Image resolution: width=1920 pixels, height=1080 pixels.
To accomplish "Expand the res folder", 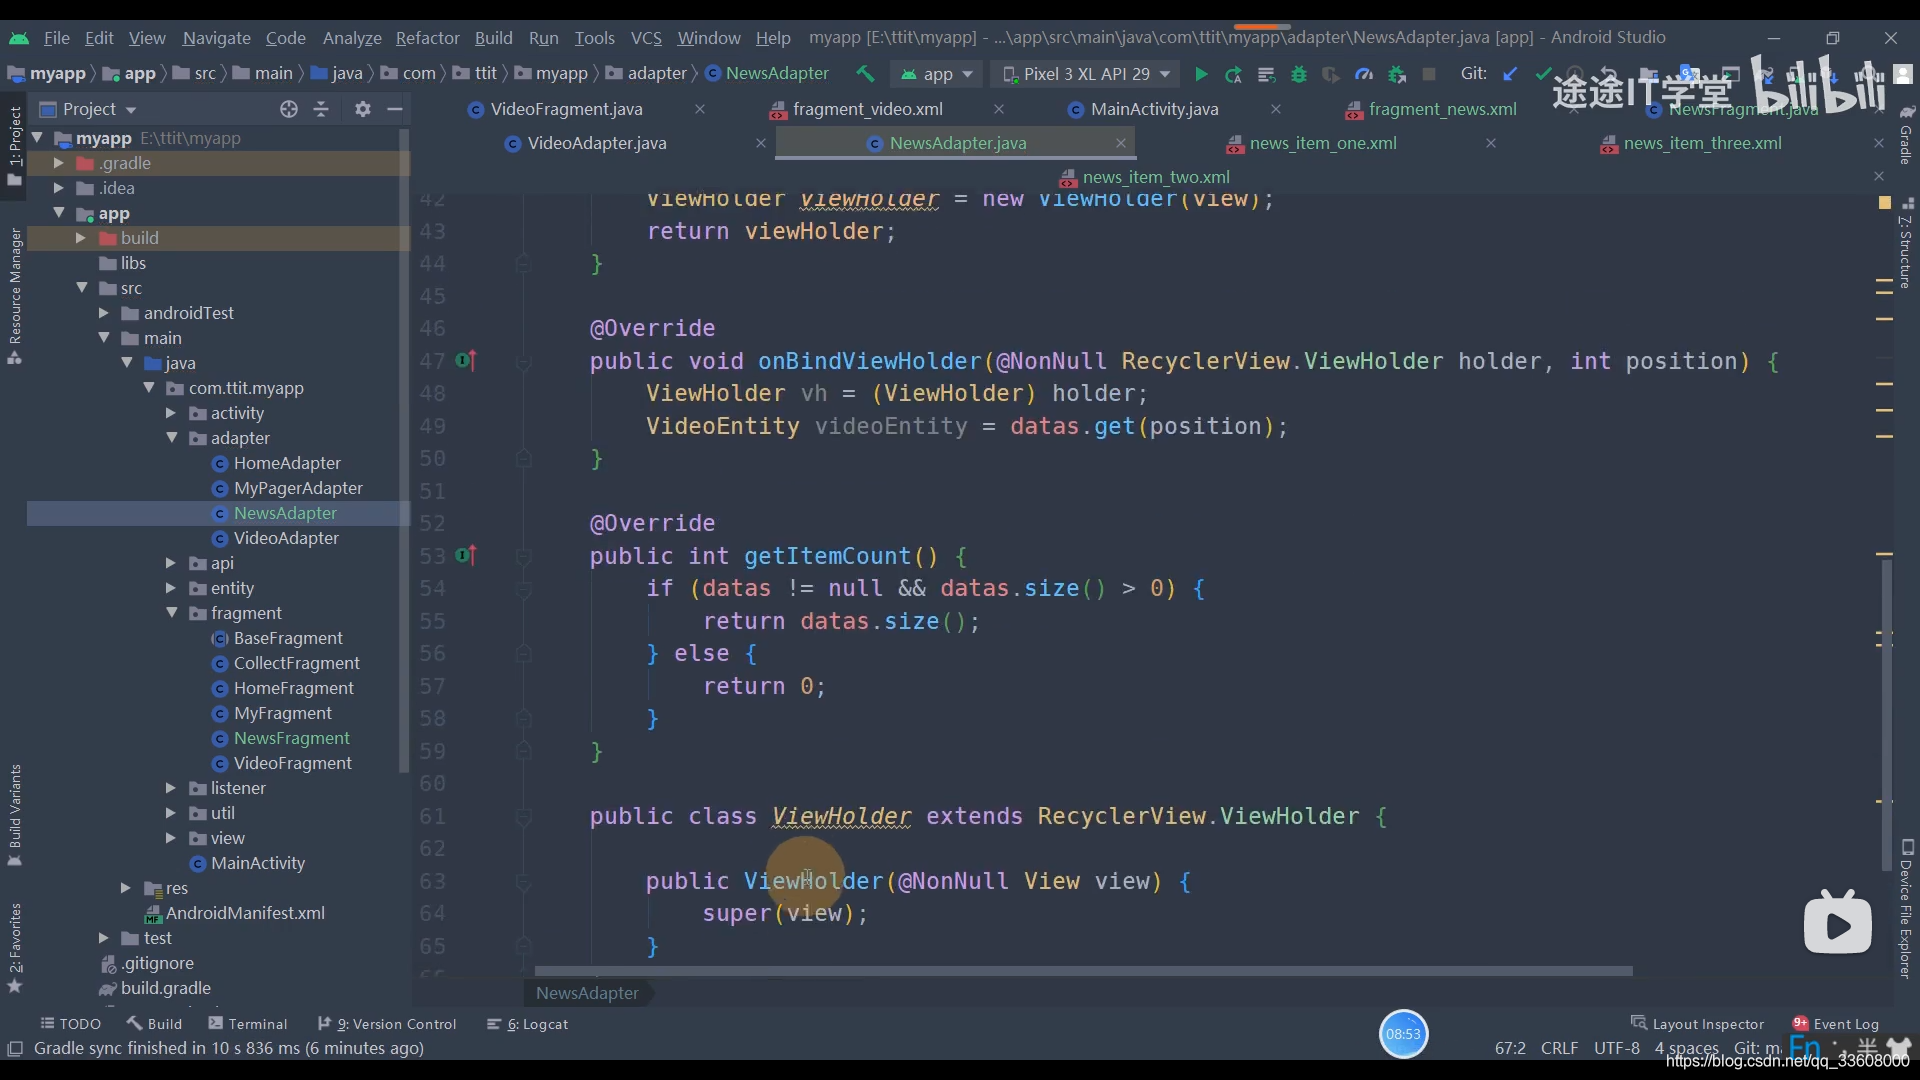I will [x=125, y=888].
